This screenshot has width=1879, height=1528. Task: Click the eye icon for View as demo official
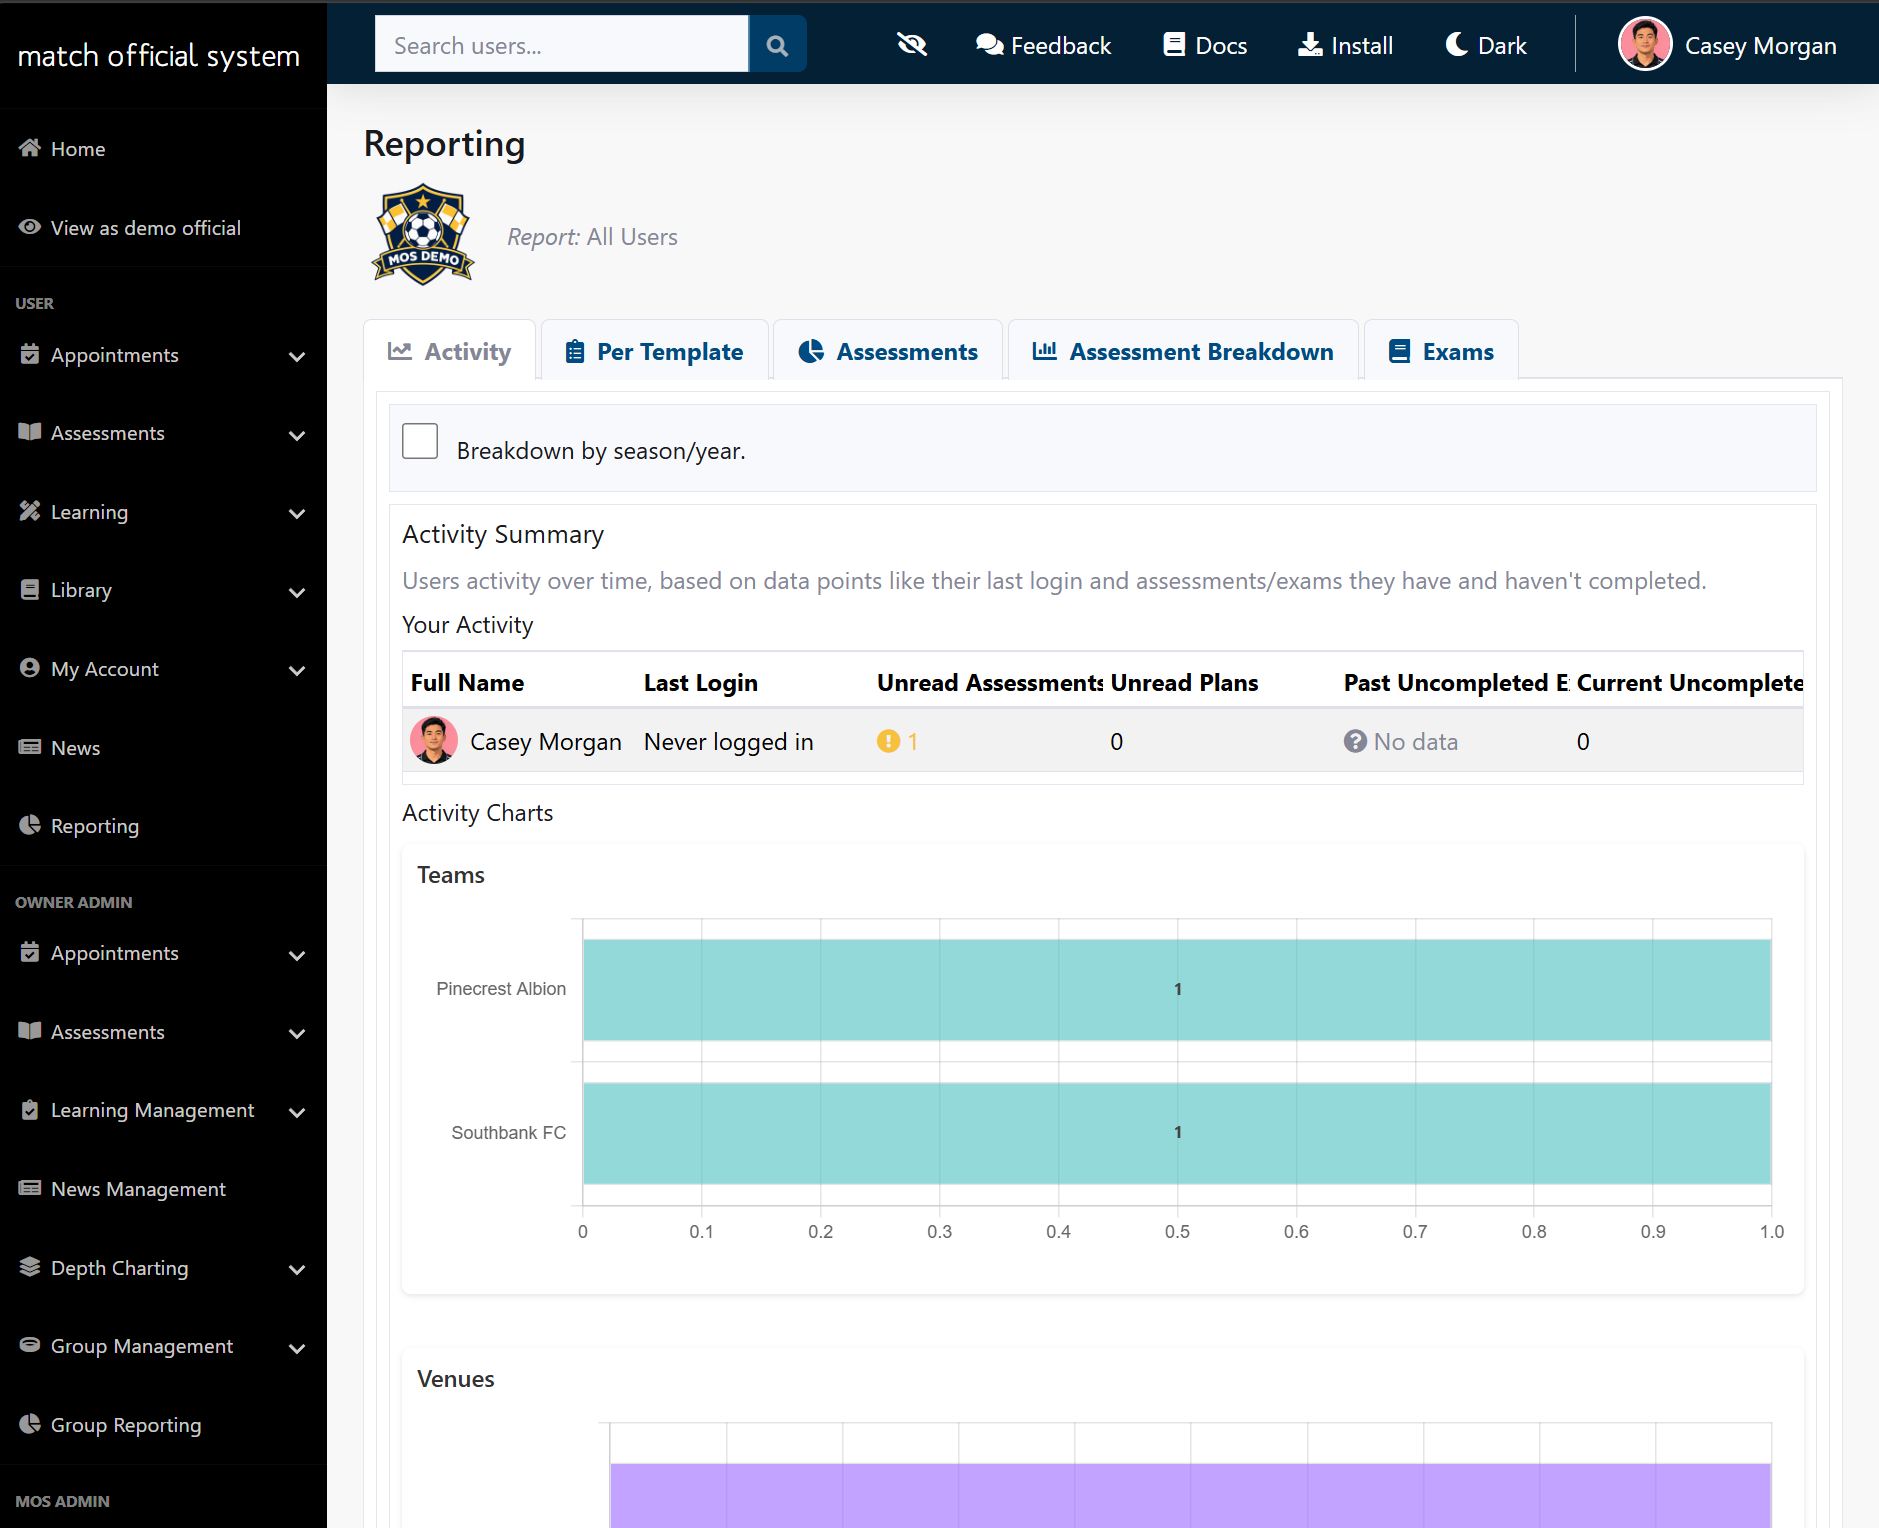point(30,227)
